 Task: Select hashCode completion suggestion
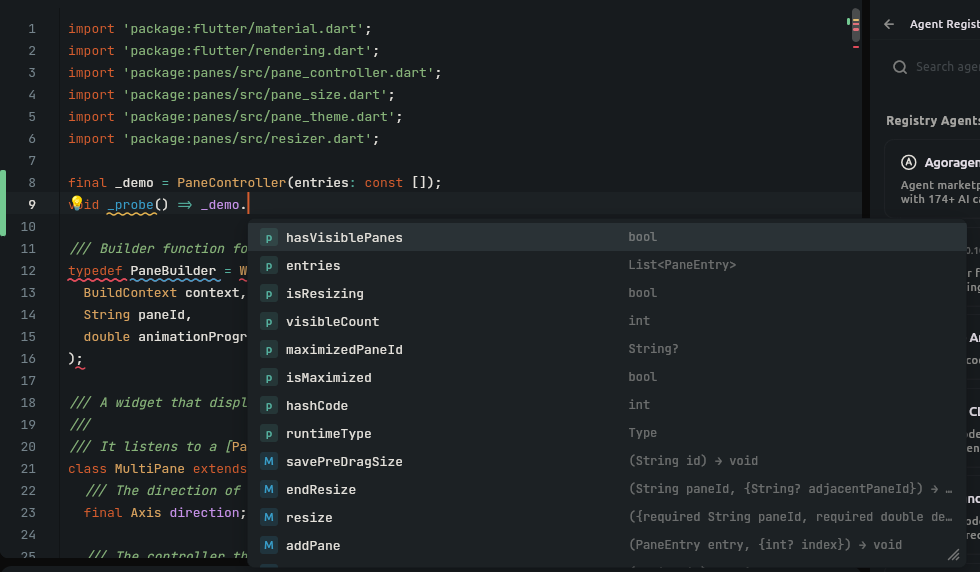click(x=607, y=406)
